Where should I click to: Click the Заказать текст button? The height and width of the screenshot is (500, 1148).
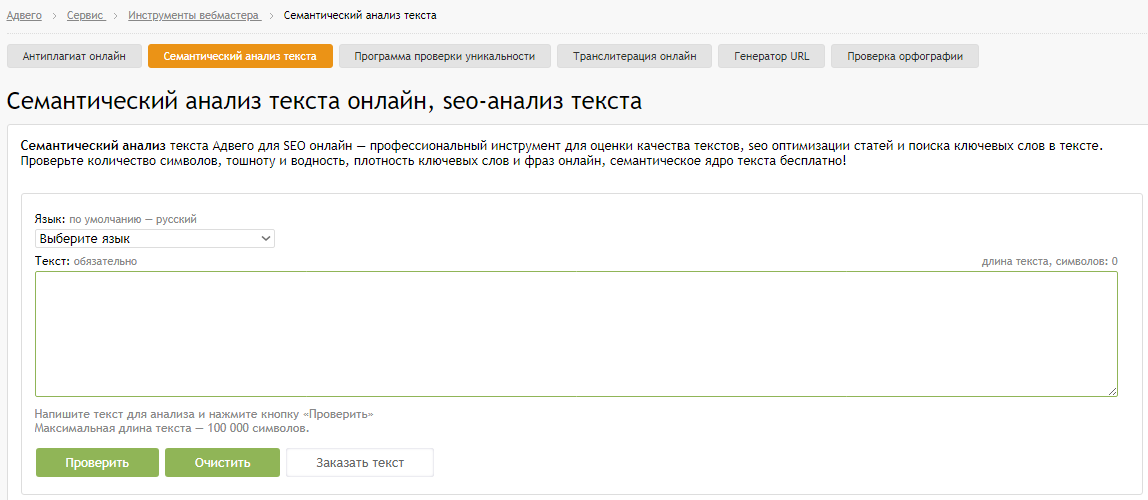(x=360, y=463)
